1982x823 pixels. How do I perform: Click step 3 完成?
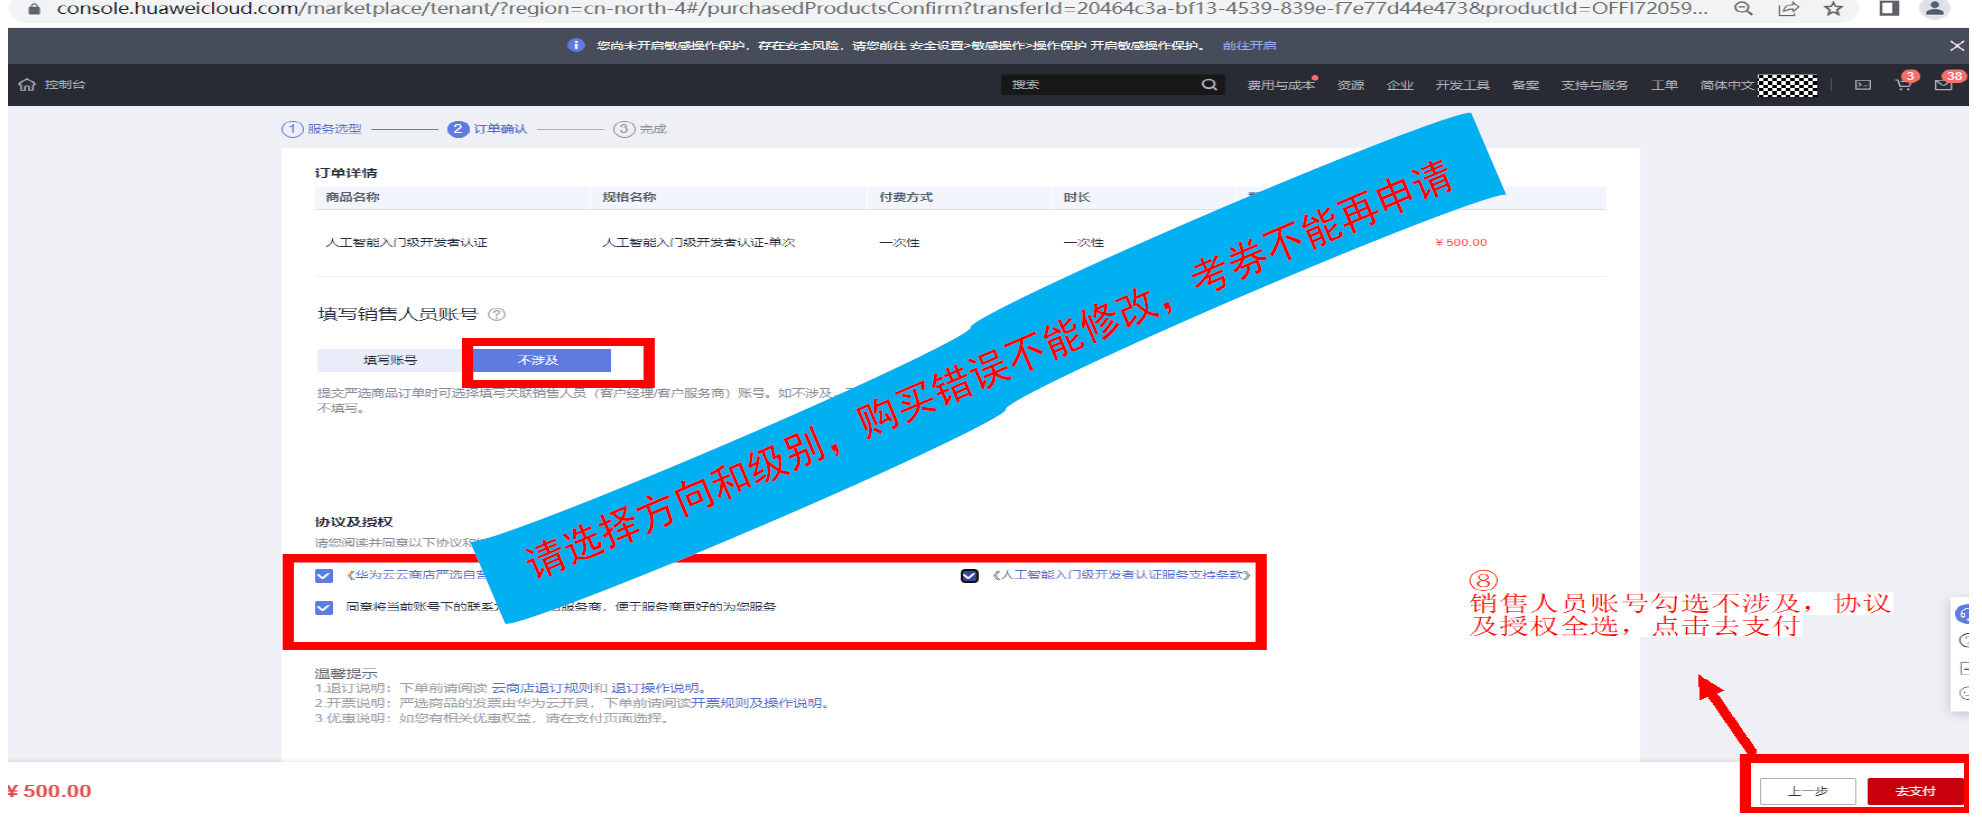point(641,129)
